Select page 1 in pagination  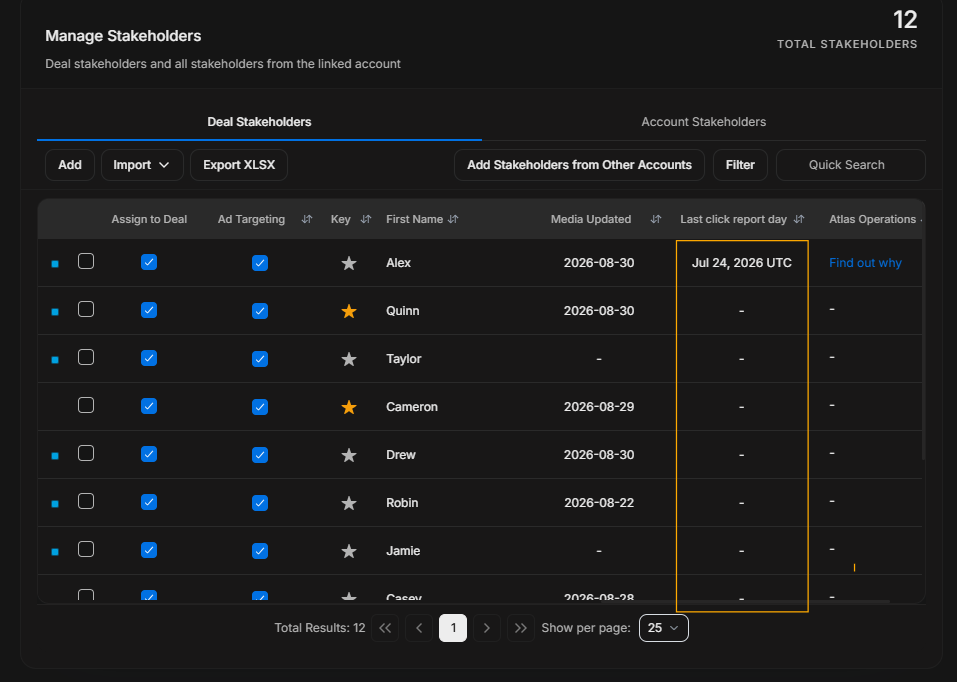tap(453, 628)
